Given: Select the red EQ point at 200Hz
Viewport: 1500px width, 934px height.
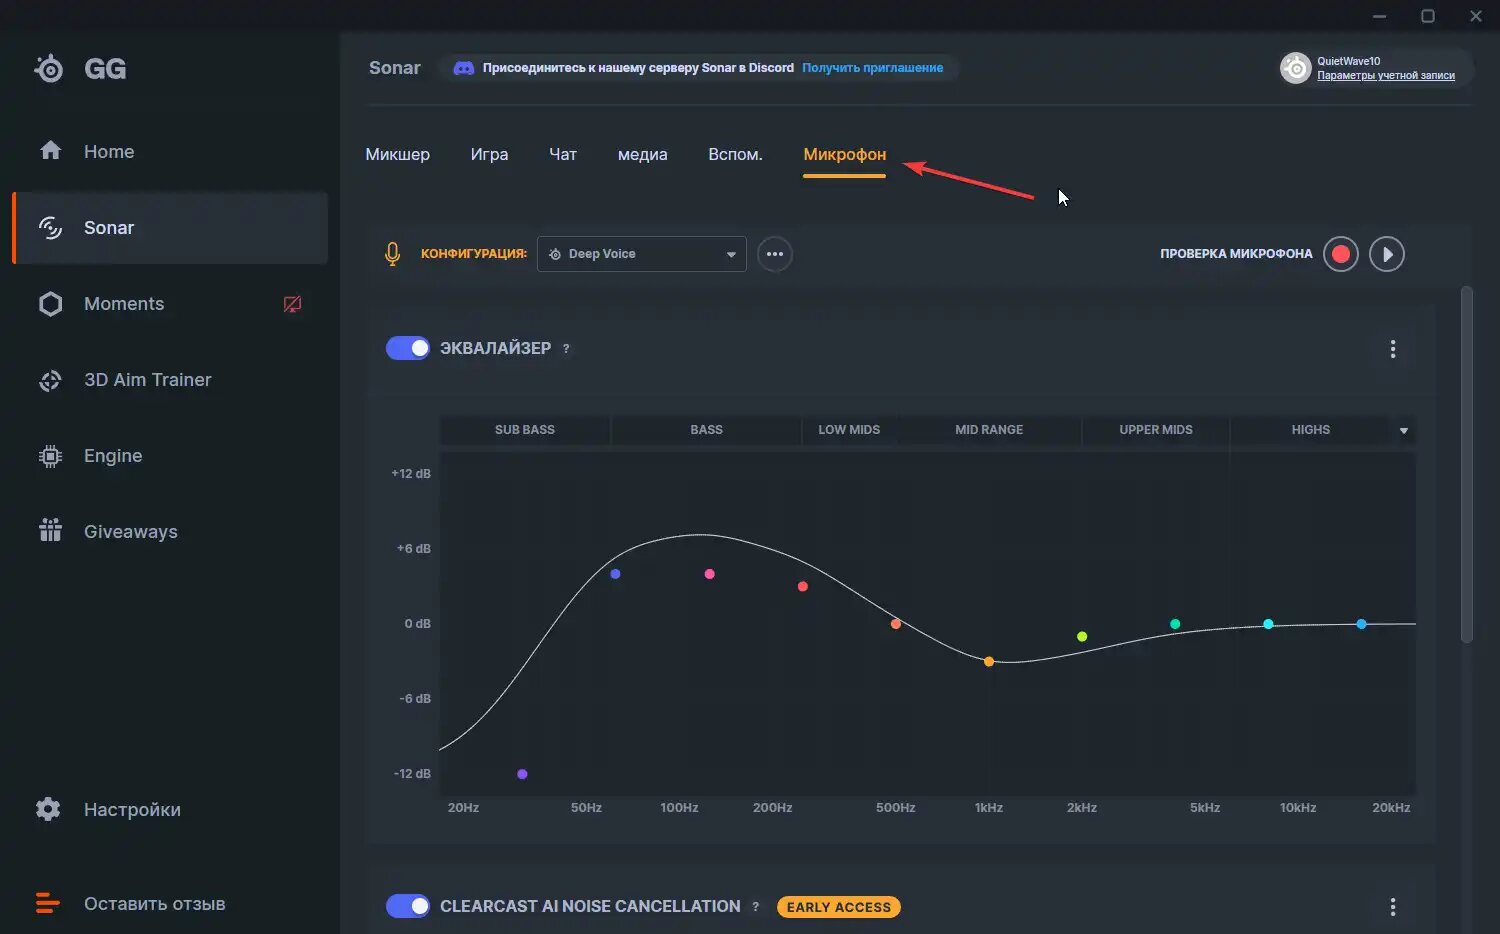Looking at the screenshot, I should click(x=802, y=586).
